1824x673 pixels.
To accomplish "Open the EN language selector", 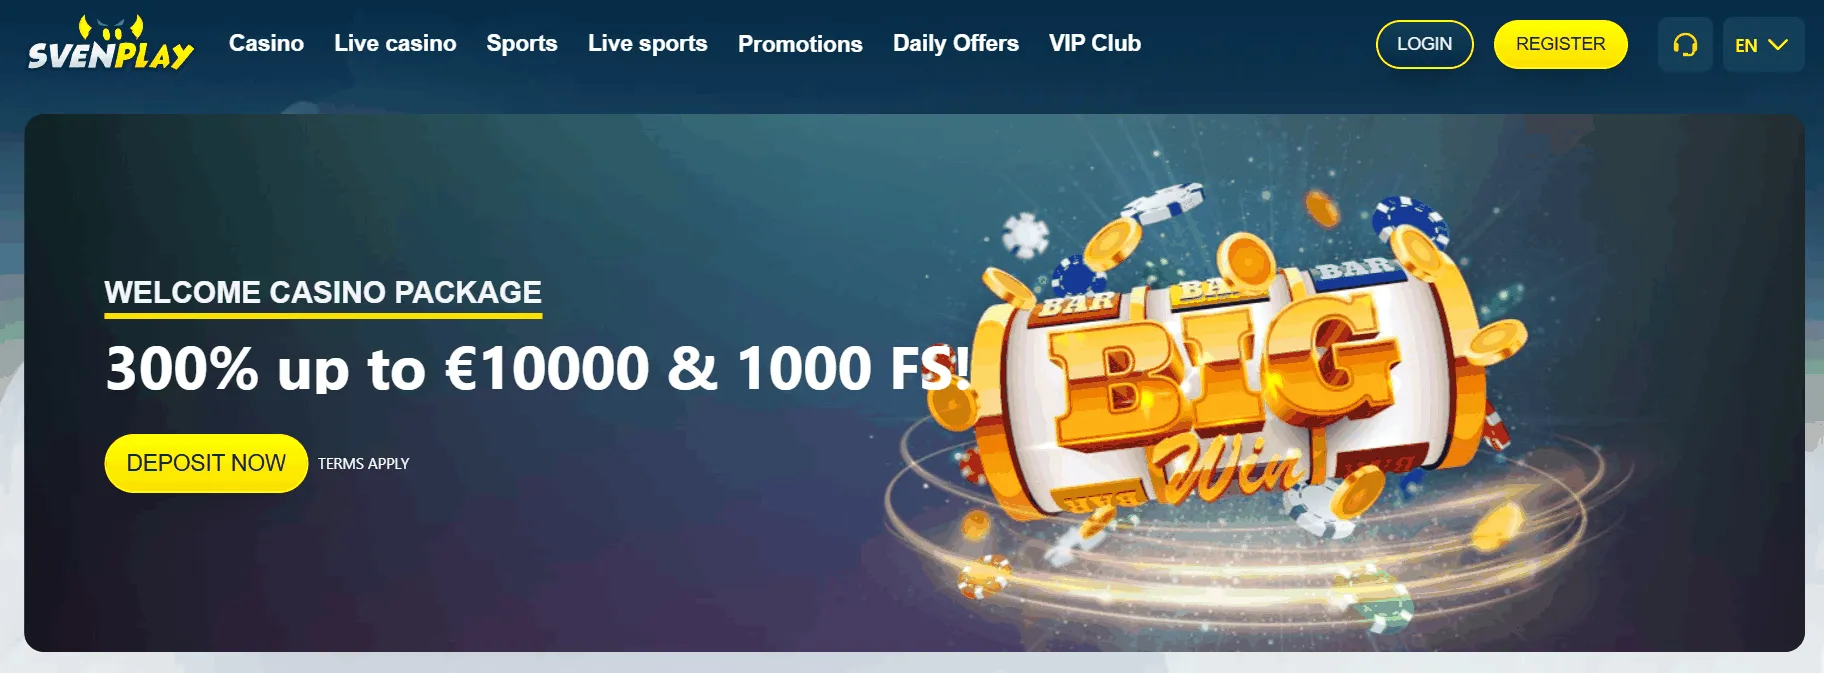I will click(1763, 45).
